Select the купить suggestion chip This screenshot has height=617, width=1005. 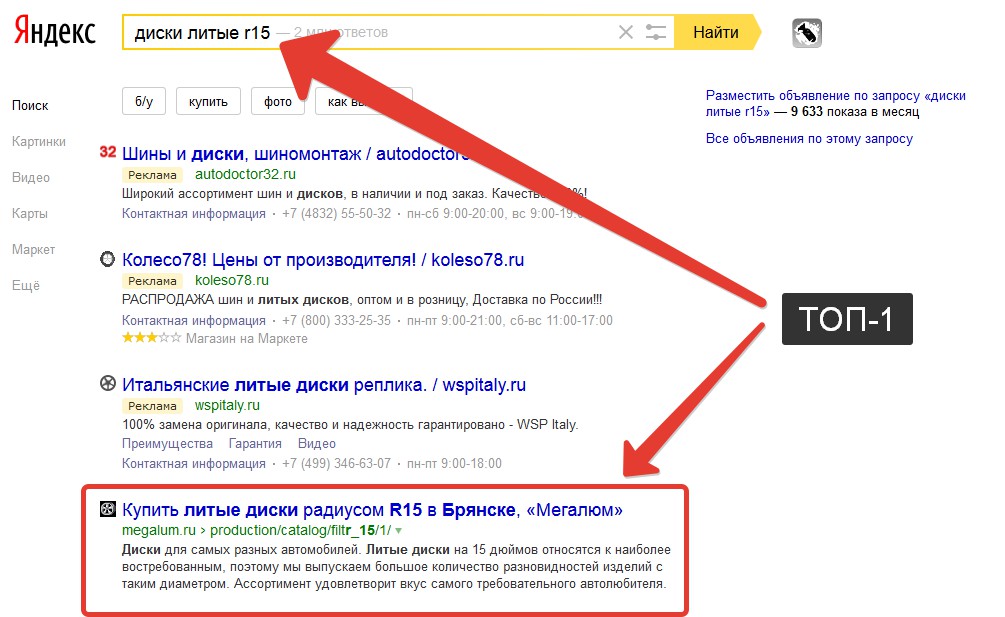click(x=208, y=101)
